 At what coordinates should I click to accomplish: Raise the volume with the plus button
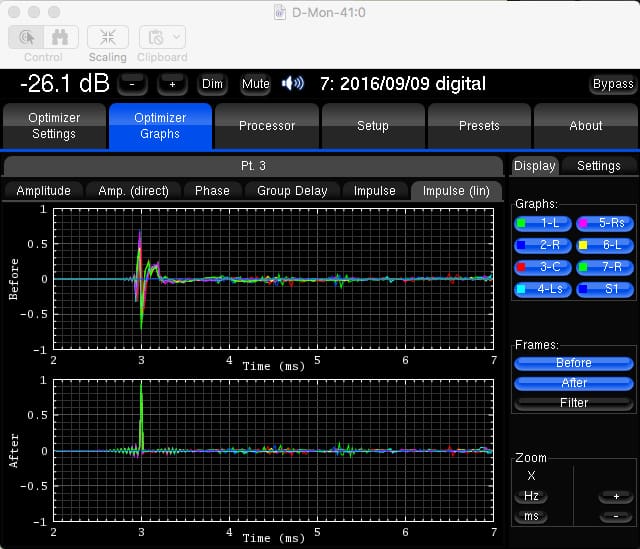pos(172,84)
